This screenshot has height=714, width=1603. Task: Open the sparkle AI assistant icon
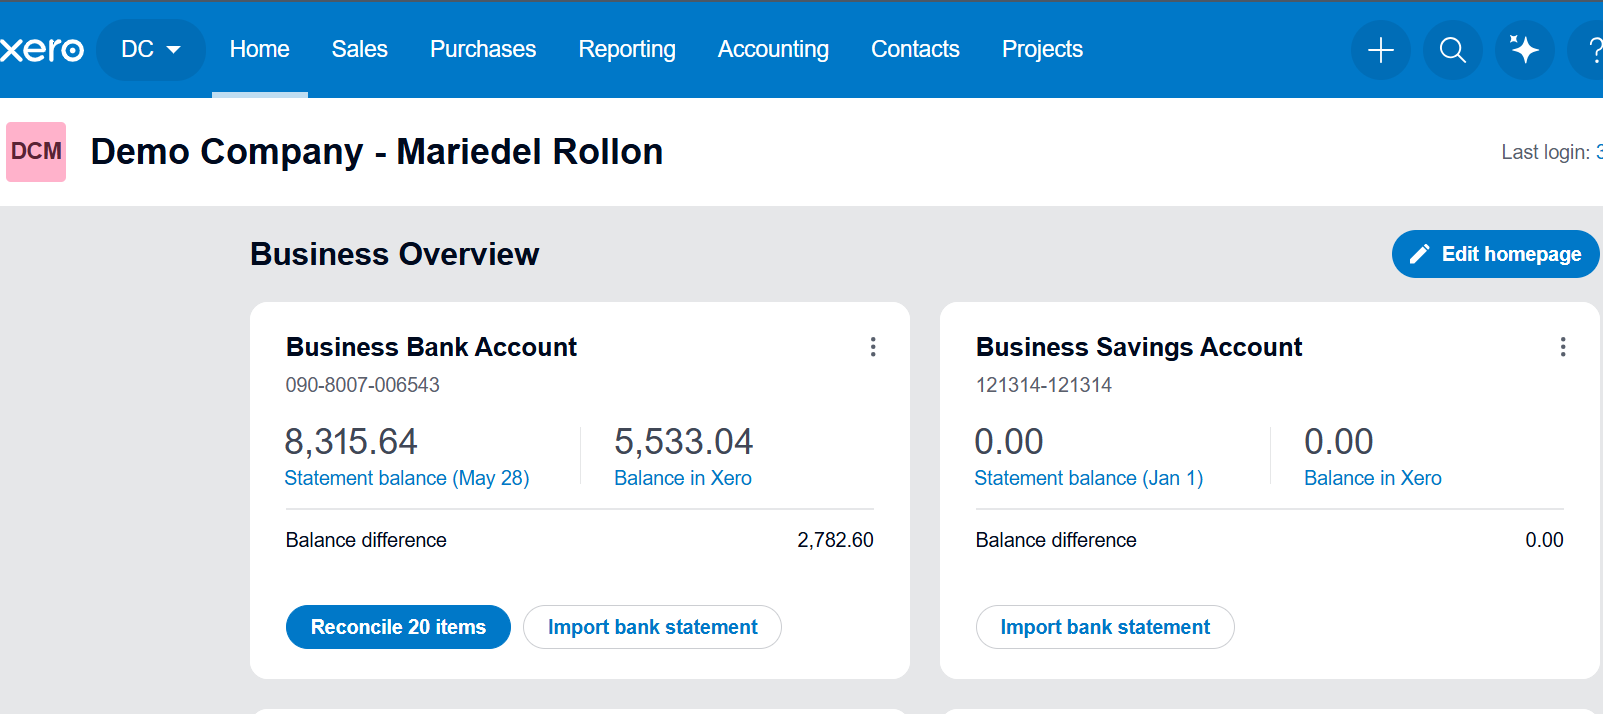point(1525,50)
